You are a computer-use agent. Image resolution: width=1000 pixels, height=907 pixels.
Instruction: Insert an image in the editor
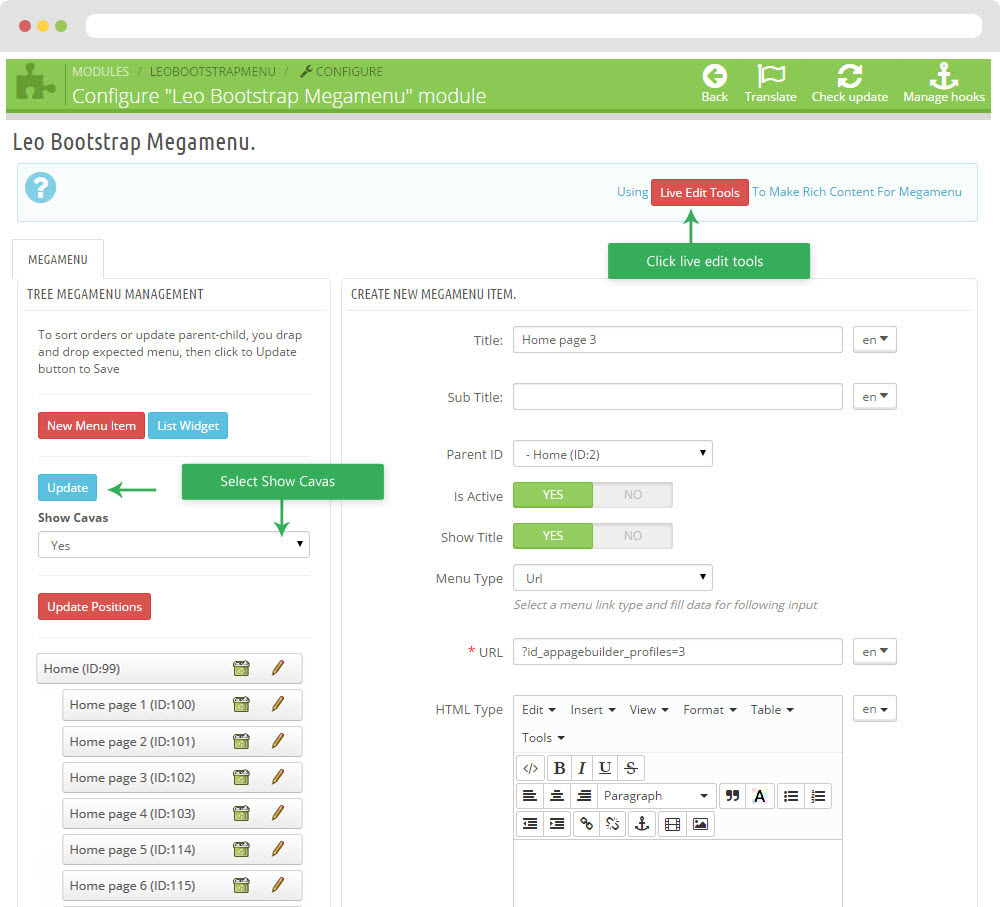700,824
